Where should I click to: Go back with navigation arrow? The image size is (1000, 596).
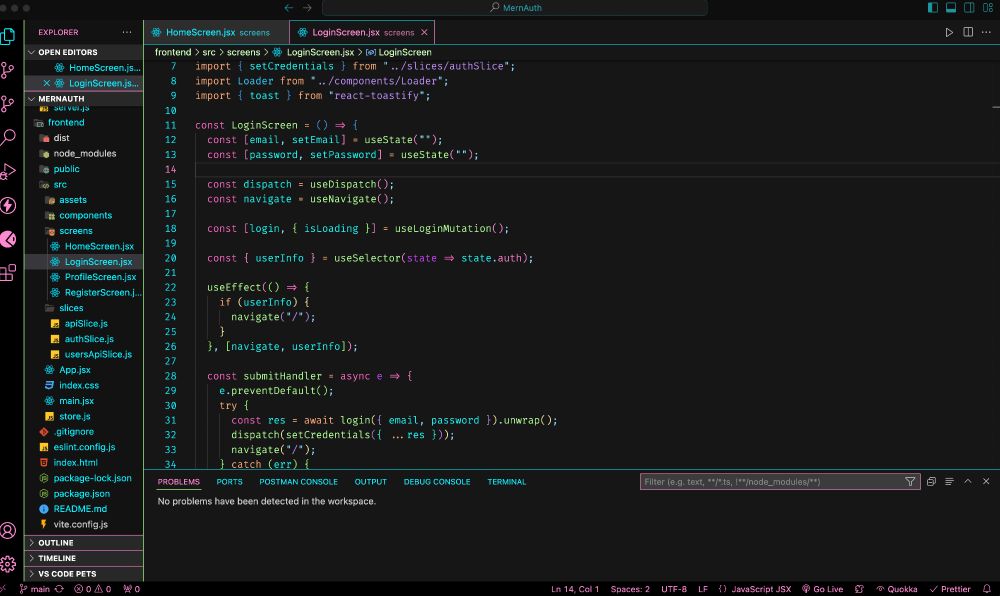(289, 8)
